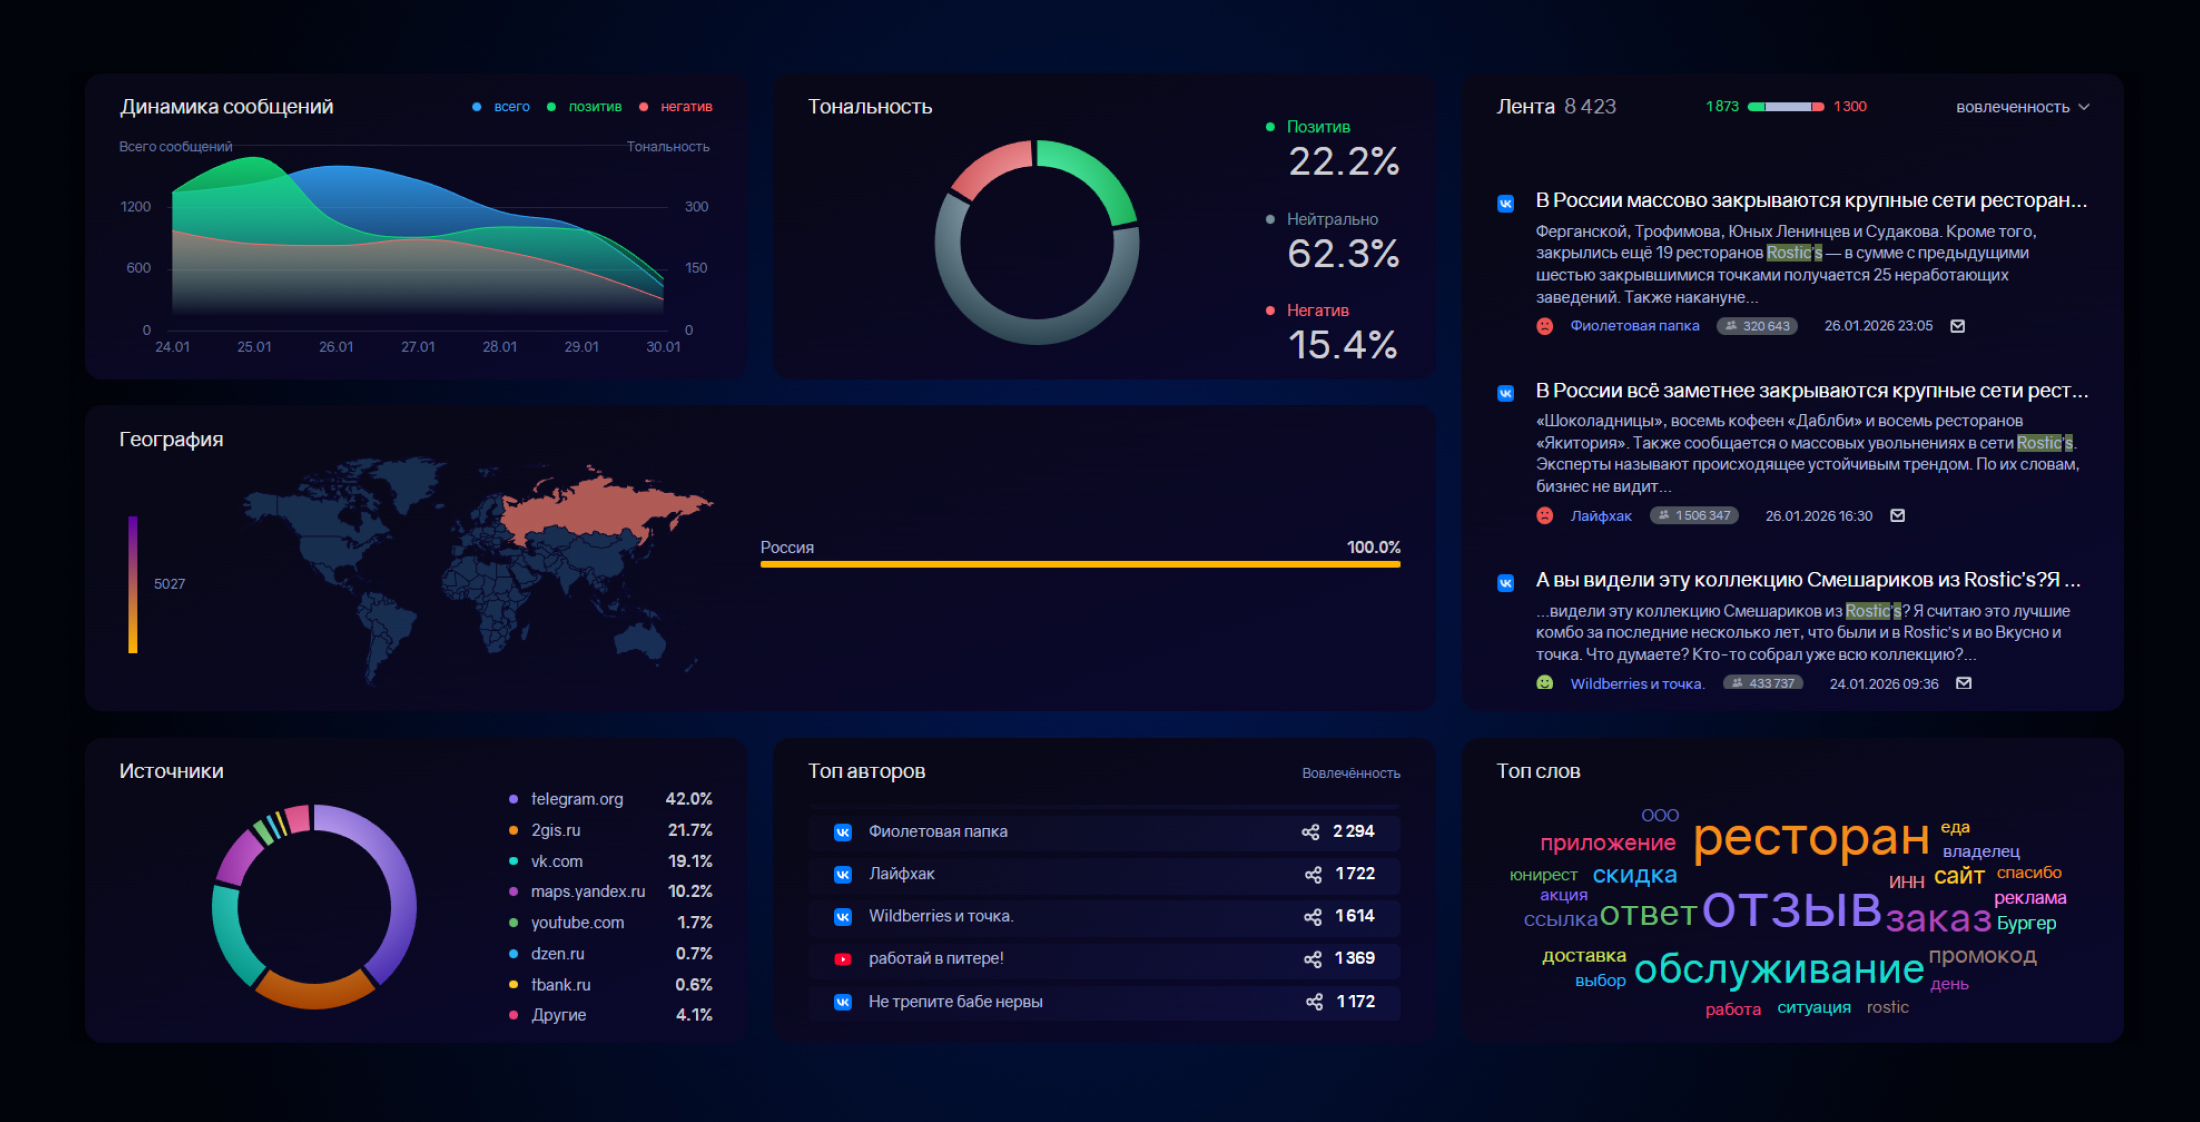Toggle the «позитив» series in chart legend
Viewport: 2200px width, 1122px height.
[584, 107]
